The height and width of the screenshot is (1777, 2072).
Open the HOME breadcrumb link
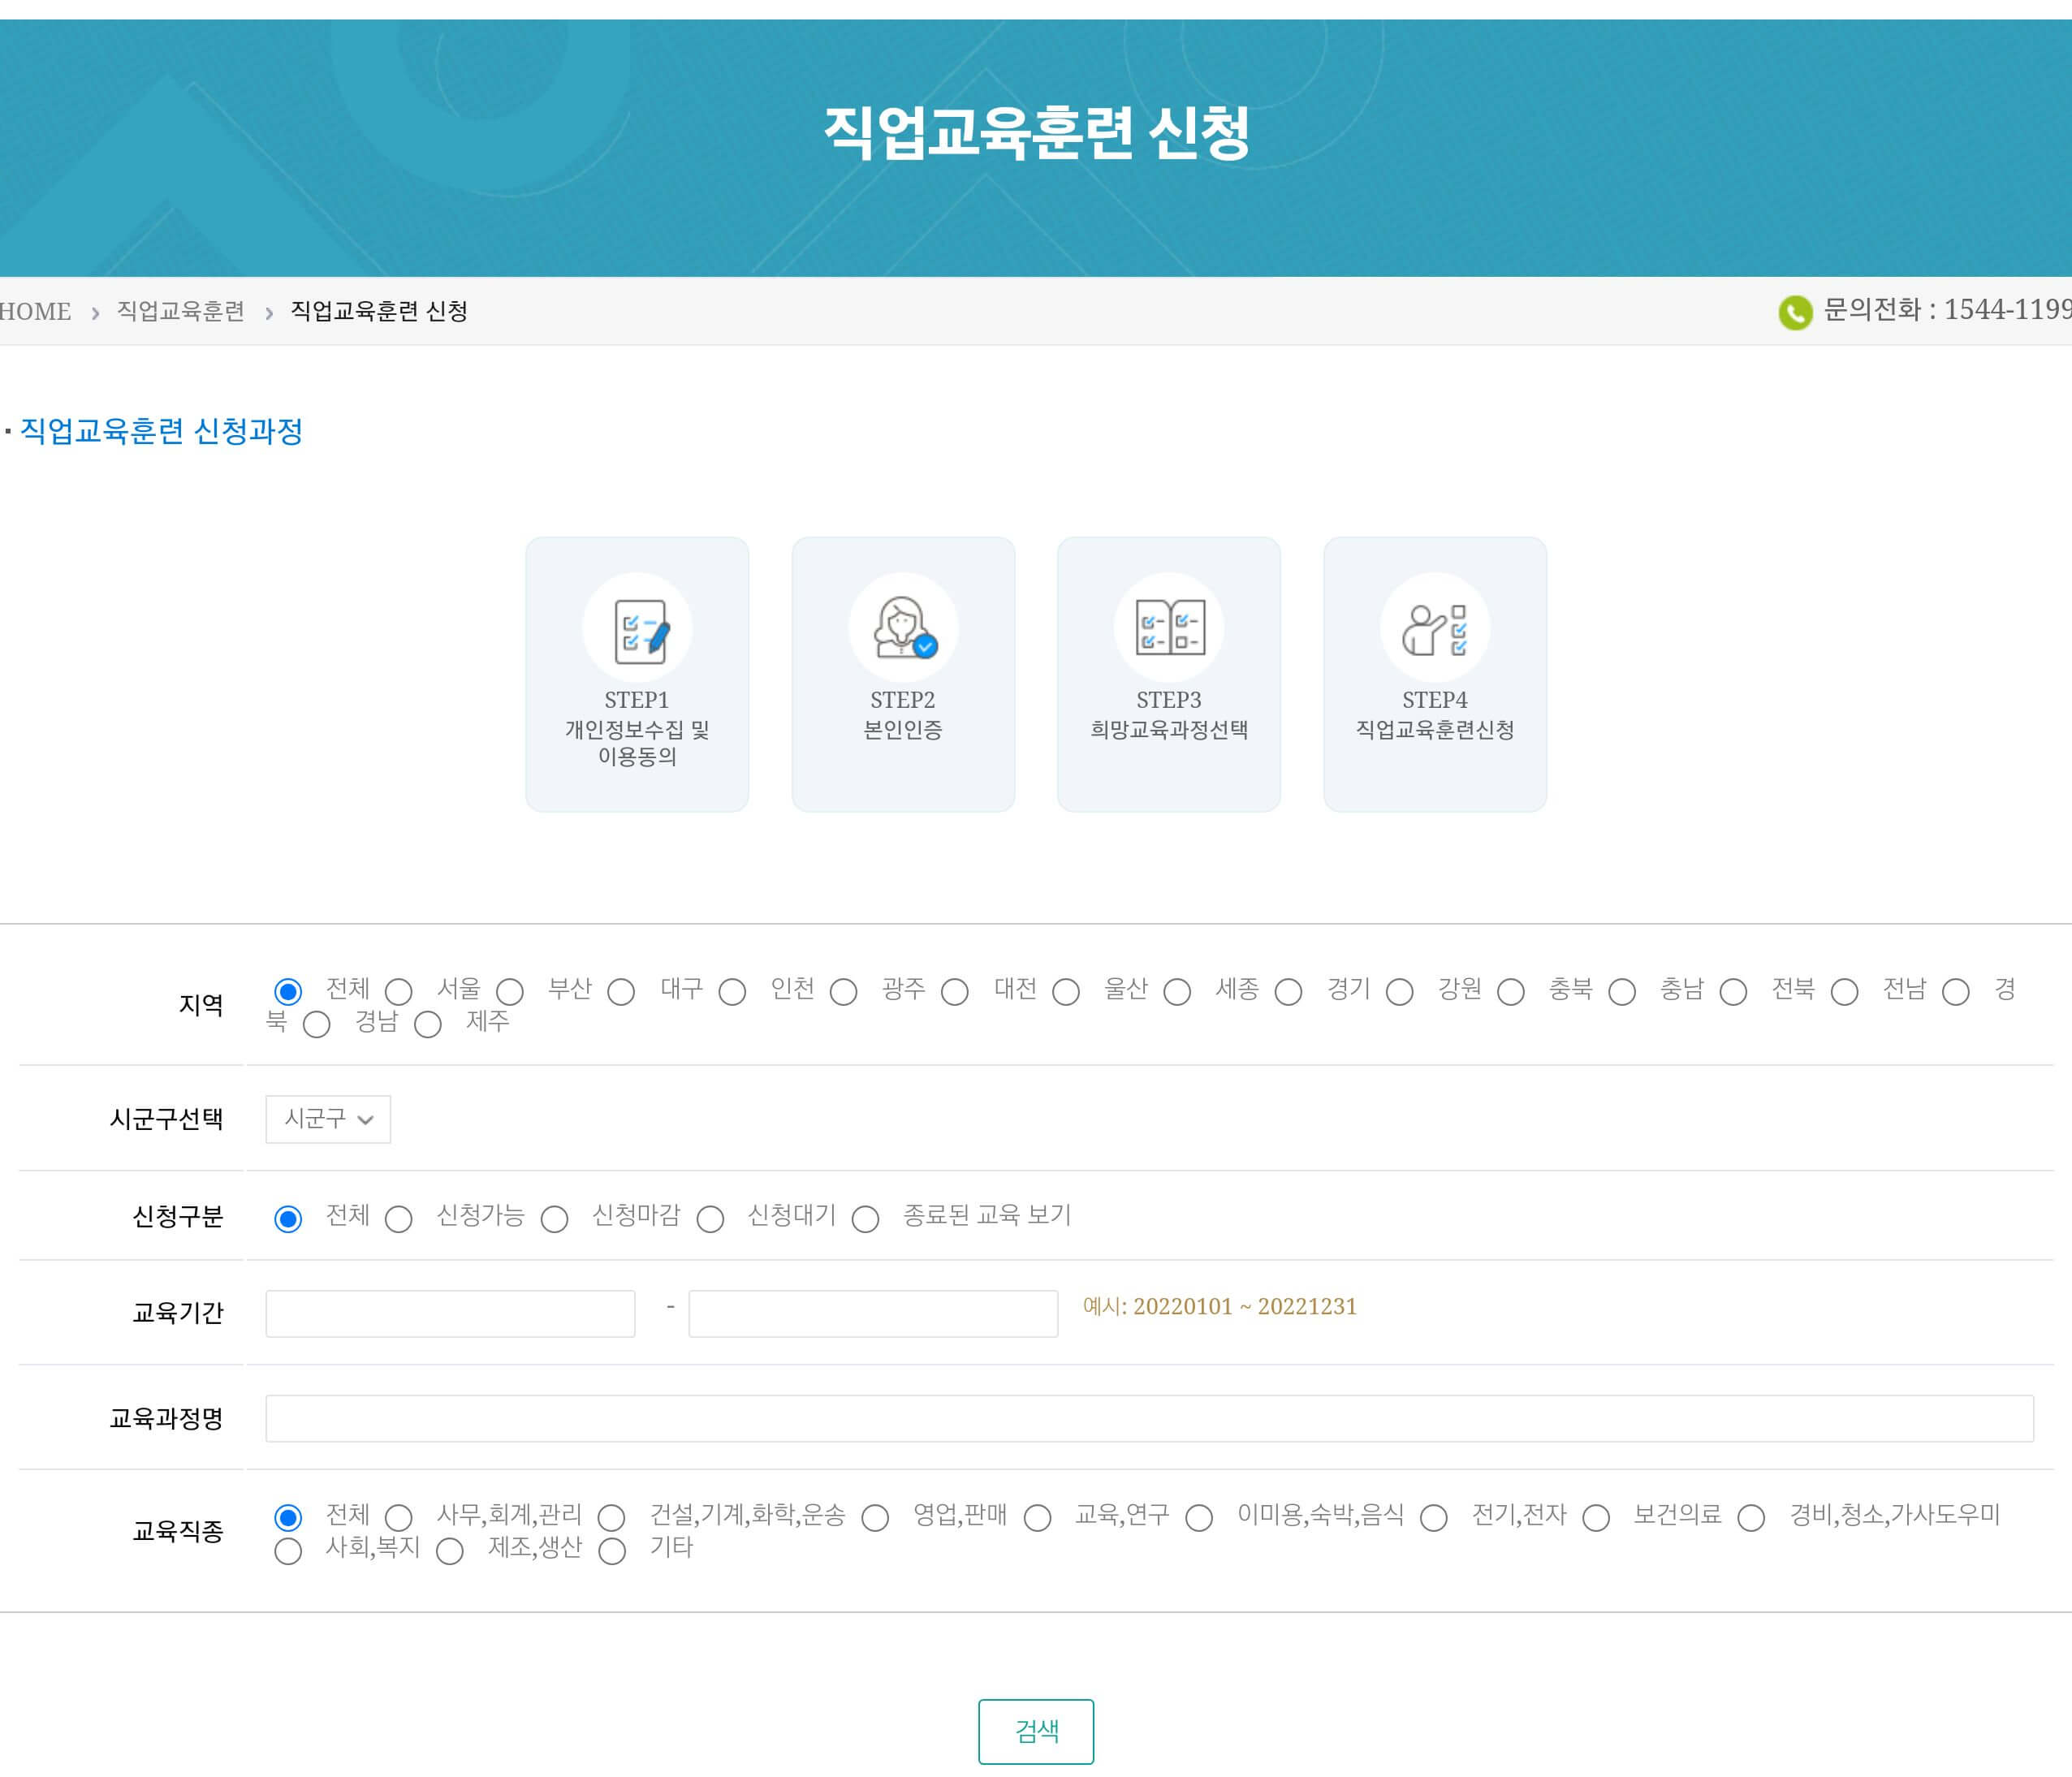click(35, 311)
